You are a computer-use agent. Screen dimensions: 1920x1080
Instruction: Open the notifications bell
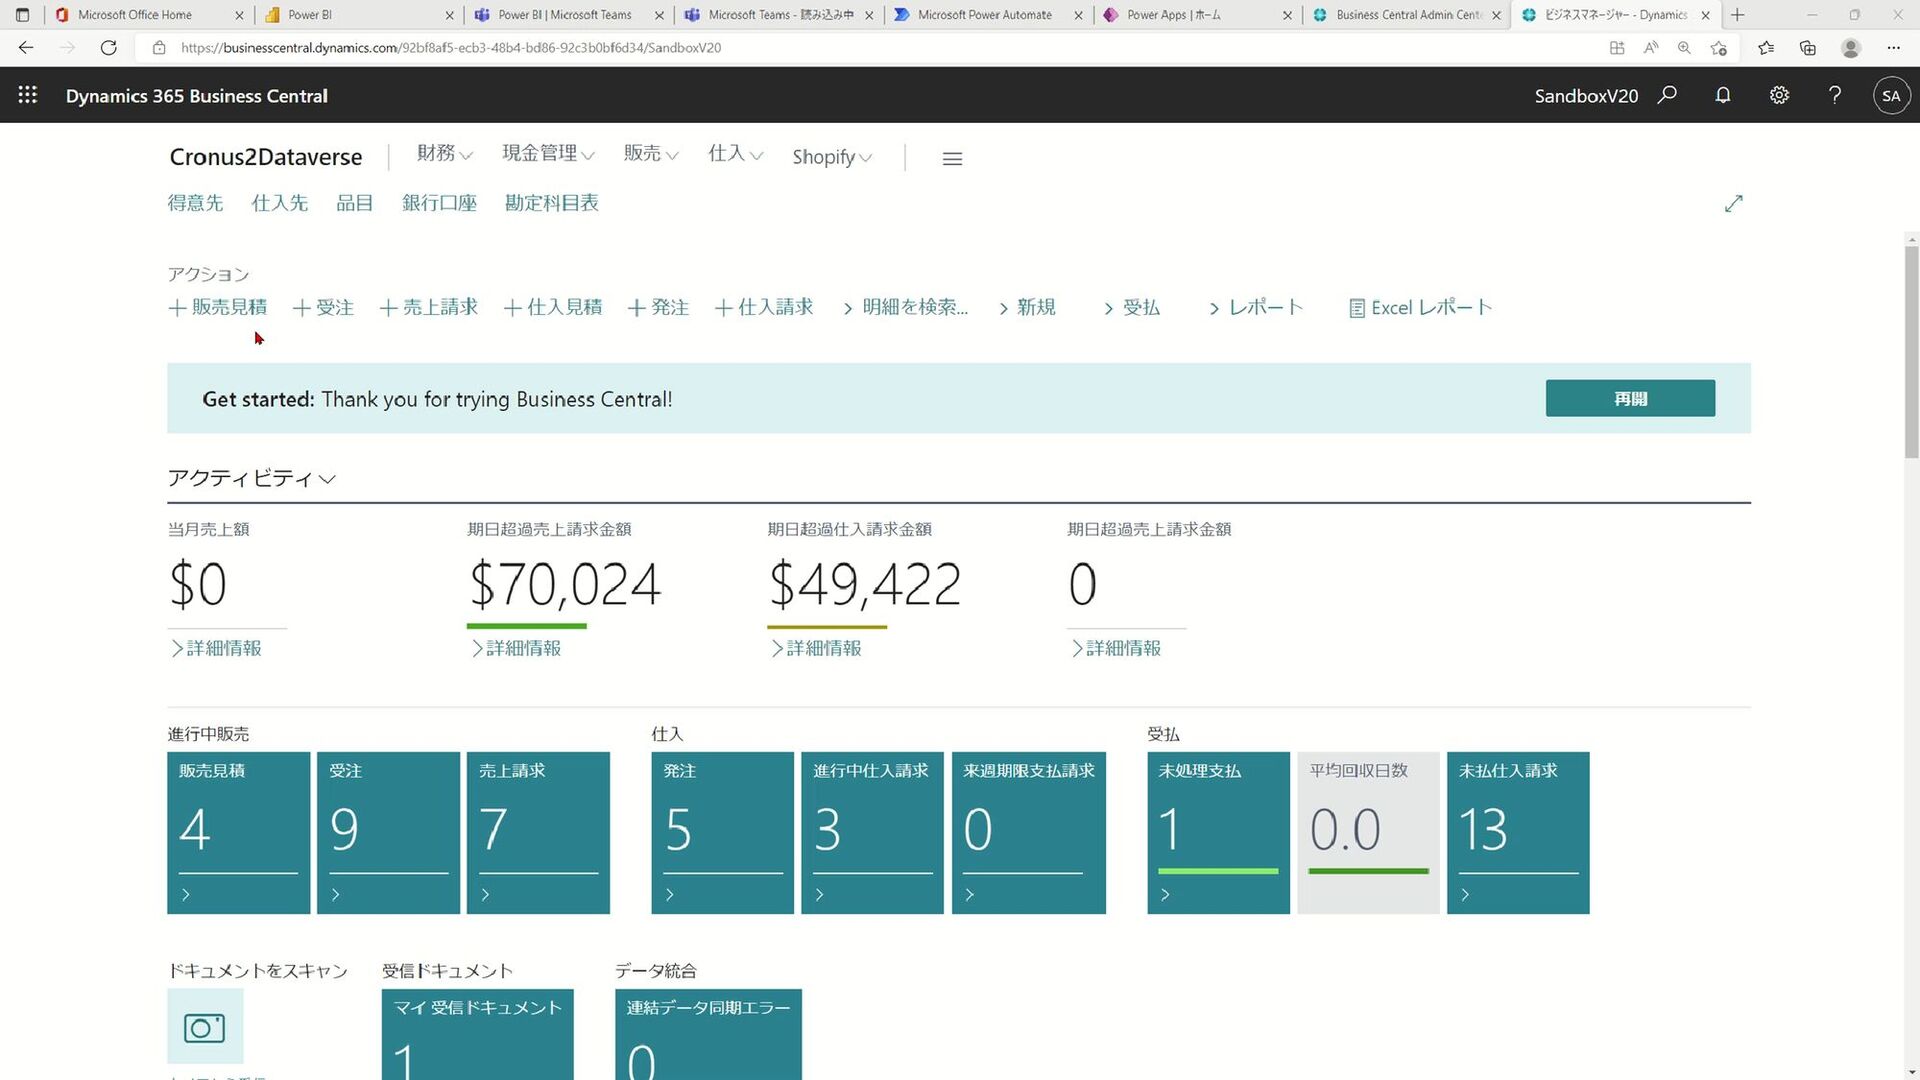click(x=1723, y=95)
